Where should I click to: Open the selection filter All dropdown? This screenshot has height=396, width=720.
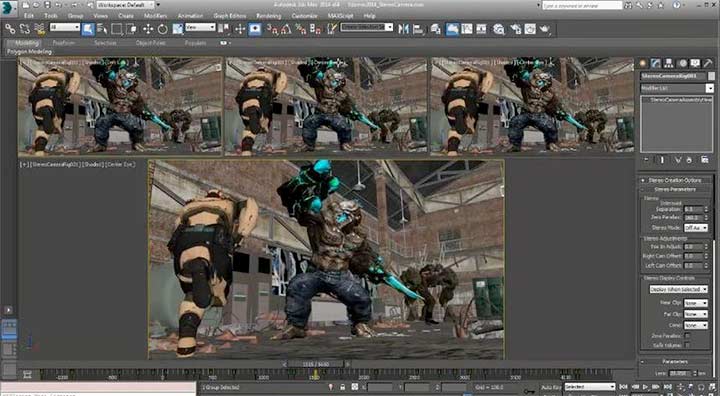point(65,28)
